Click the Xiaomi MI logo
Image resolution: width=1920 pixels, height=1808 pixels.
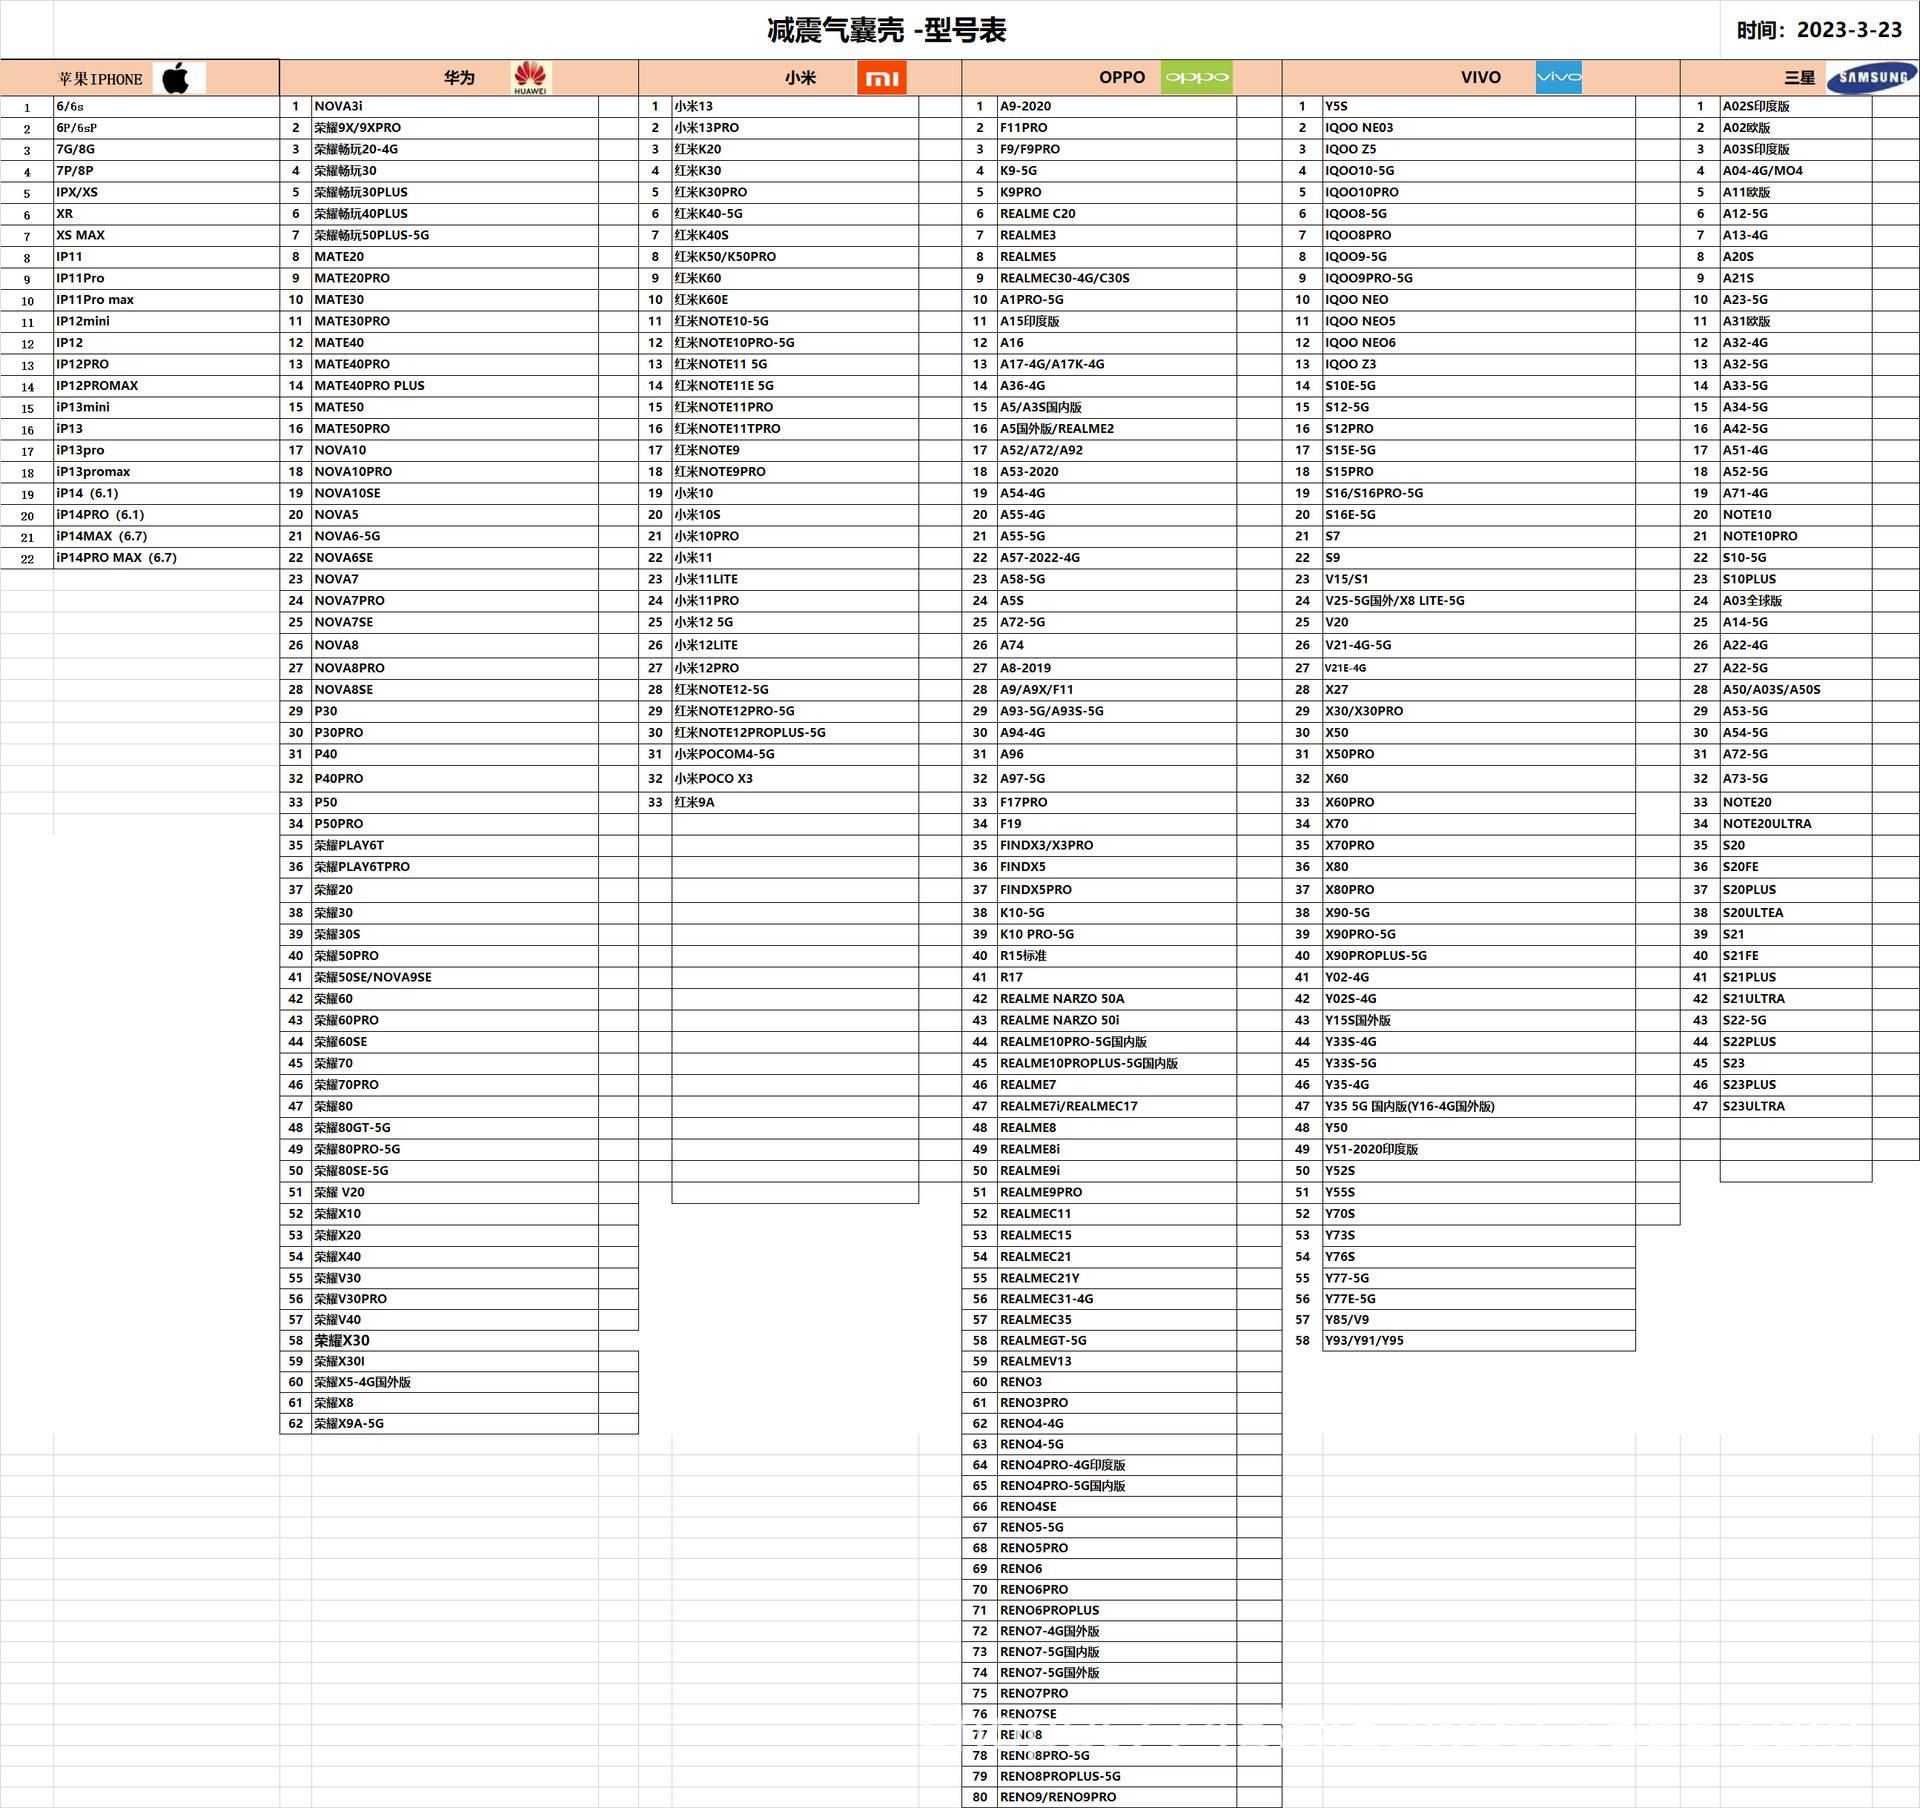pos(881,78)
